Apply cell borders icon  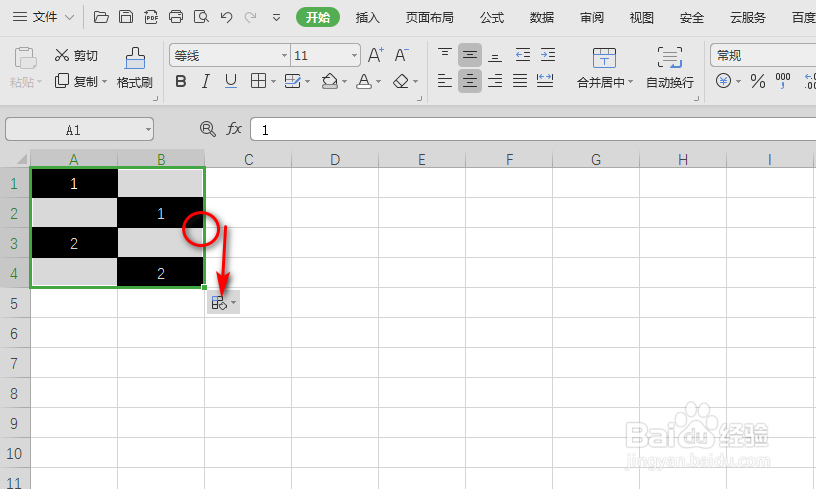(258, 81)
